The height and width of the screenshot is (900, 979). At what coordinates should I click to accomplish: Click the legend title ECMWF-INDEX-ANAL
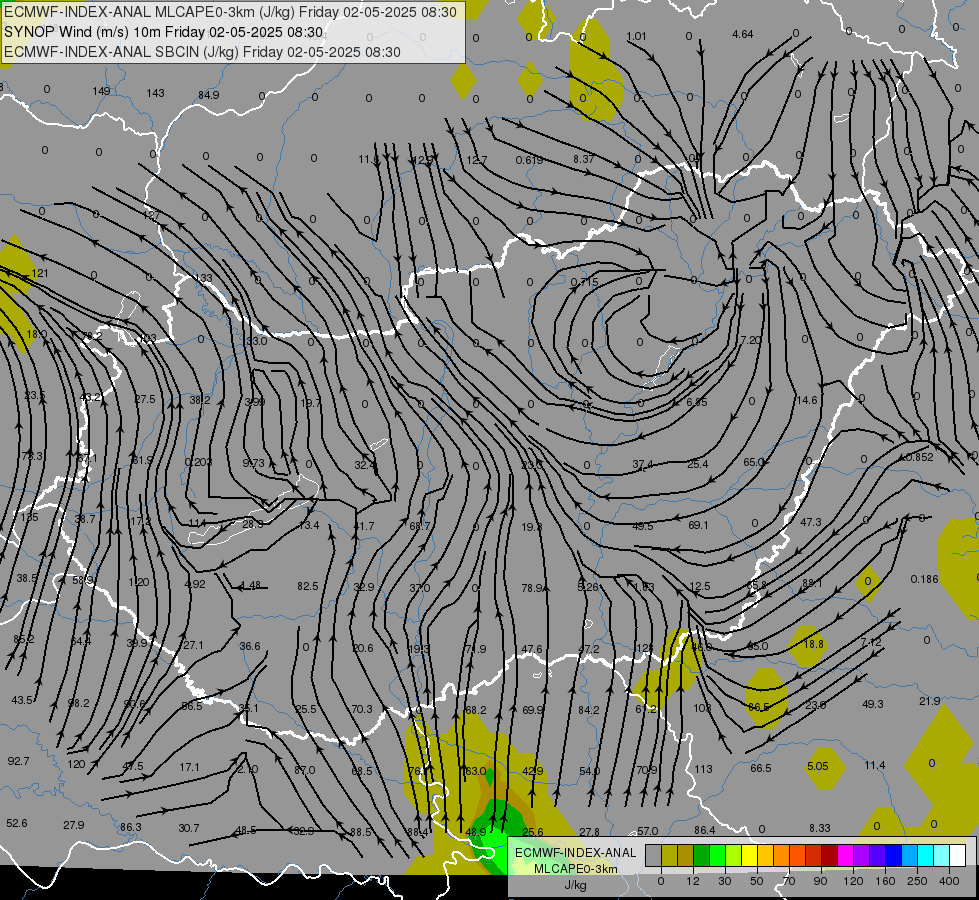576,853
